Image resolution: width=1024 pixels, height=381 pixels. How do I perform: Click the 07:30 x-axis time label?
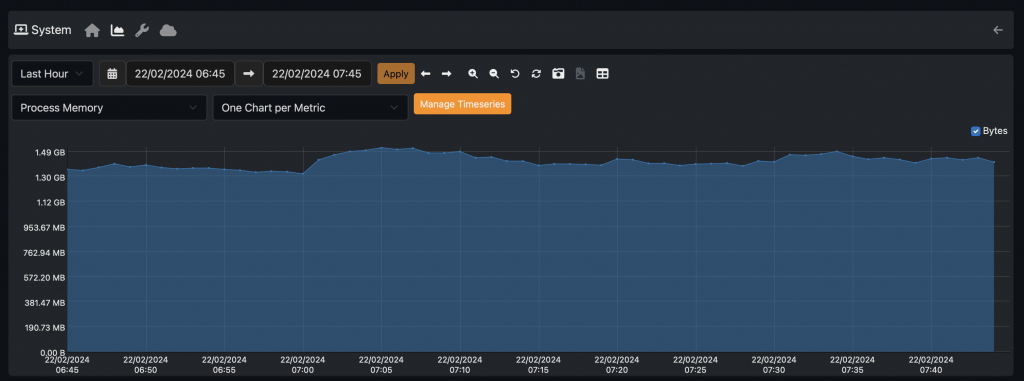coord(774,365)
